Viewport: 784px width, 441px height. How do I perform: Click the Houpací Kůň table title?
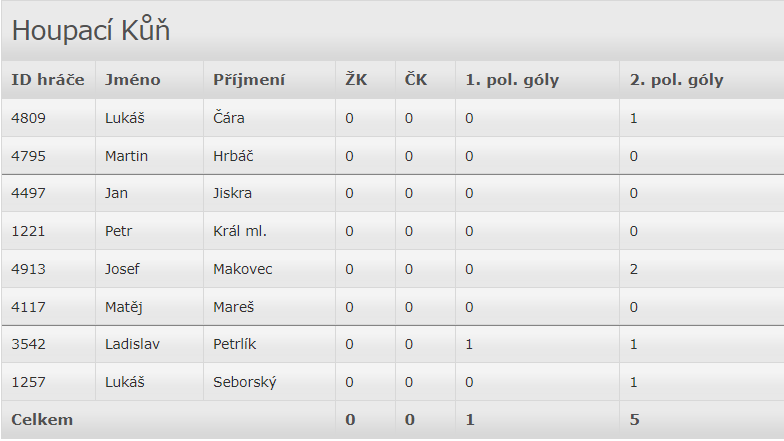coord(91,31)
